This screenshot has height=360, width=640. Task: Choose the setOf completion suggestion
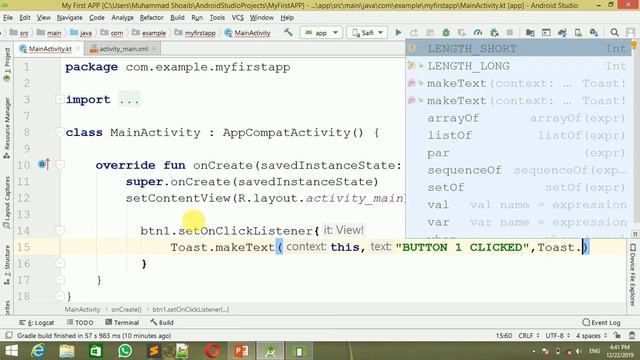(518, 187)
